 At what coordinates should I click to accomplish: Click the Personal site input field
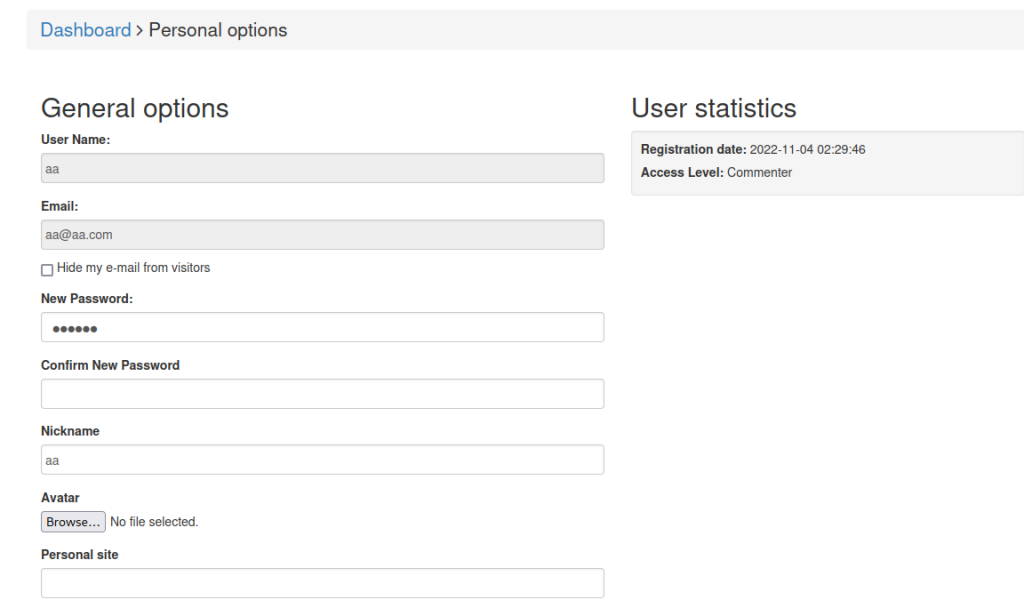click(322, 583)
